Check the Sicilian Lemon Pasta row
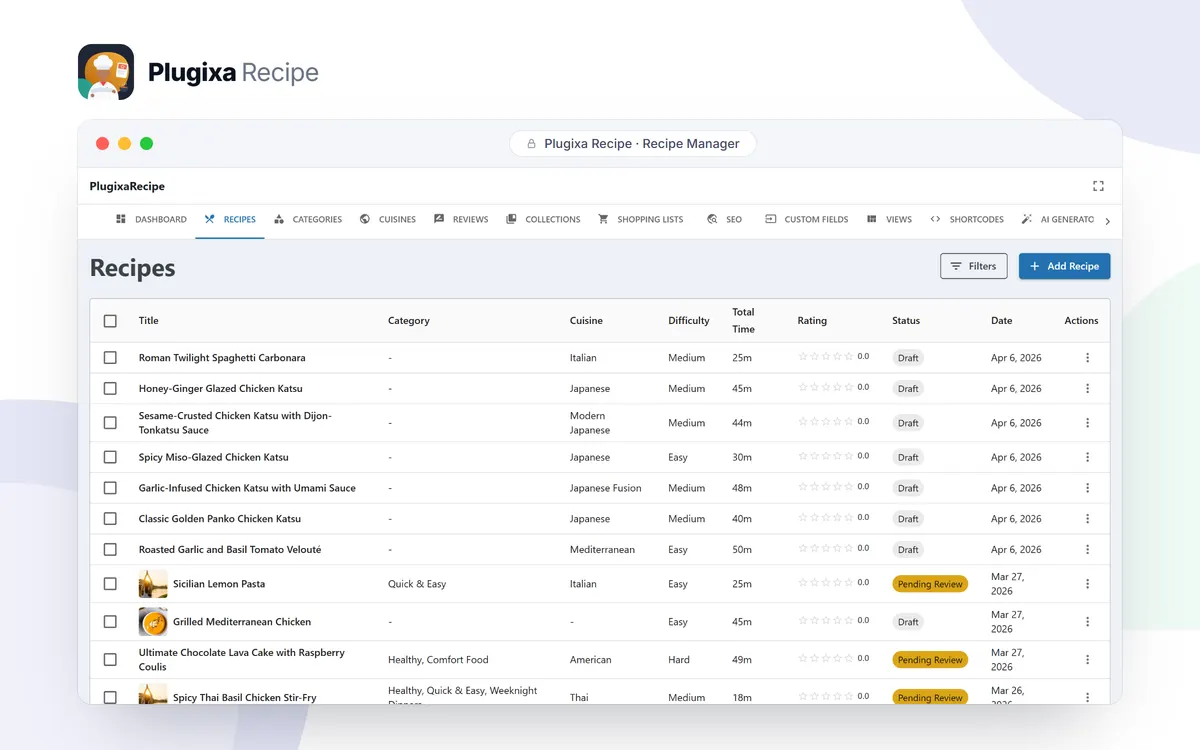Viewport: 1200px width, 750px height. tap(110, 584)
